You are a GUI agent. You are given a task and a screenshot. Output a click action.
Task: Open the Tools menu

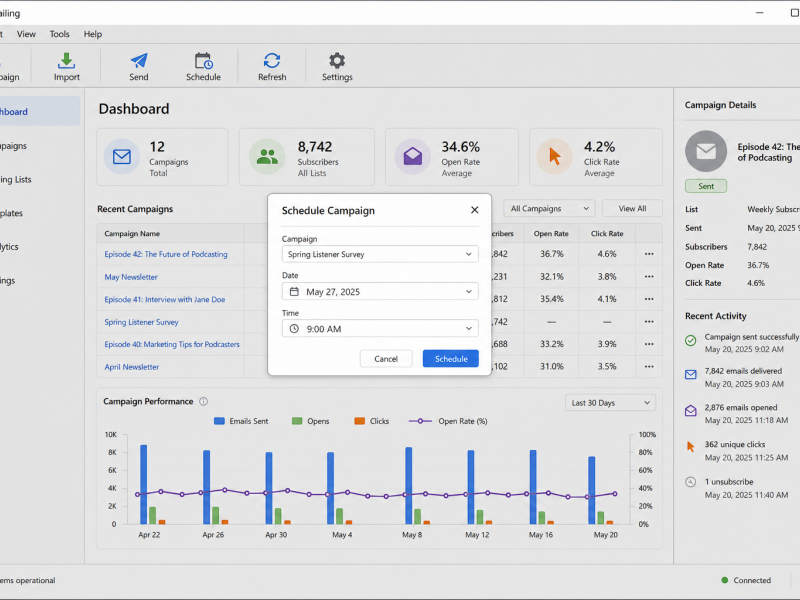point(59,34)
